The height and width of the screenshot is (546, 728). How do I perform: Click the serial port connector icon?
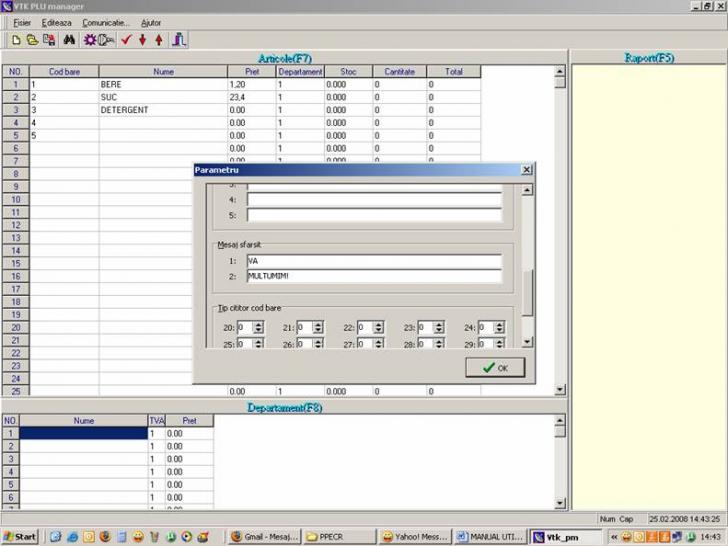coord(106,40)
